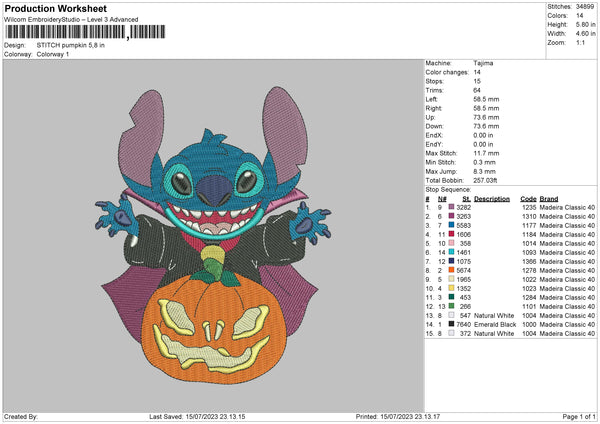Click the Stitch pumpkin embroidery design preview
This screenshot has width=600, height=424.
point(213,235)
